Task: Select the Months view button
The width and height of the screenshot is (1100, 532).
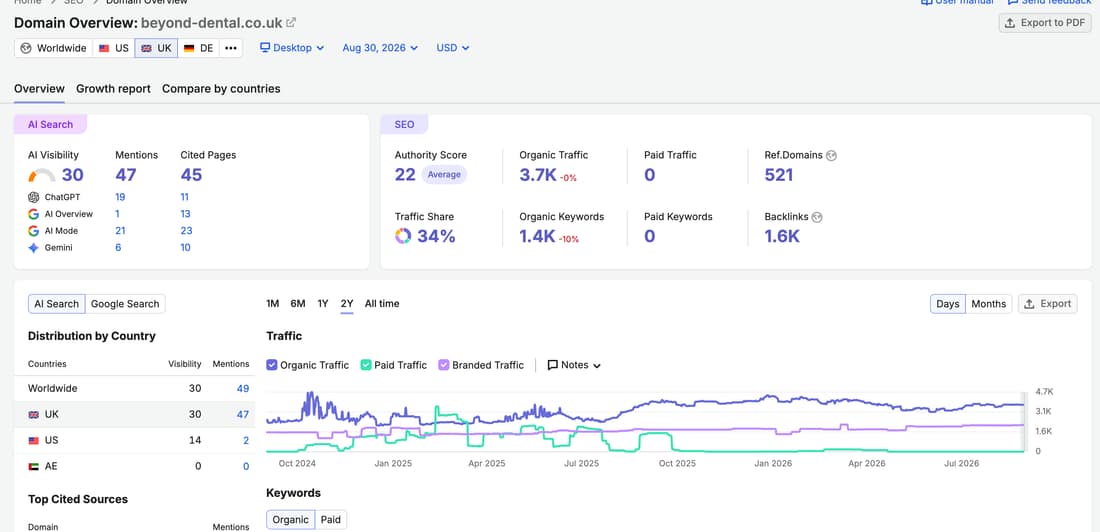Action: click(988, 304)
